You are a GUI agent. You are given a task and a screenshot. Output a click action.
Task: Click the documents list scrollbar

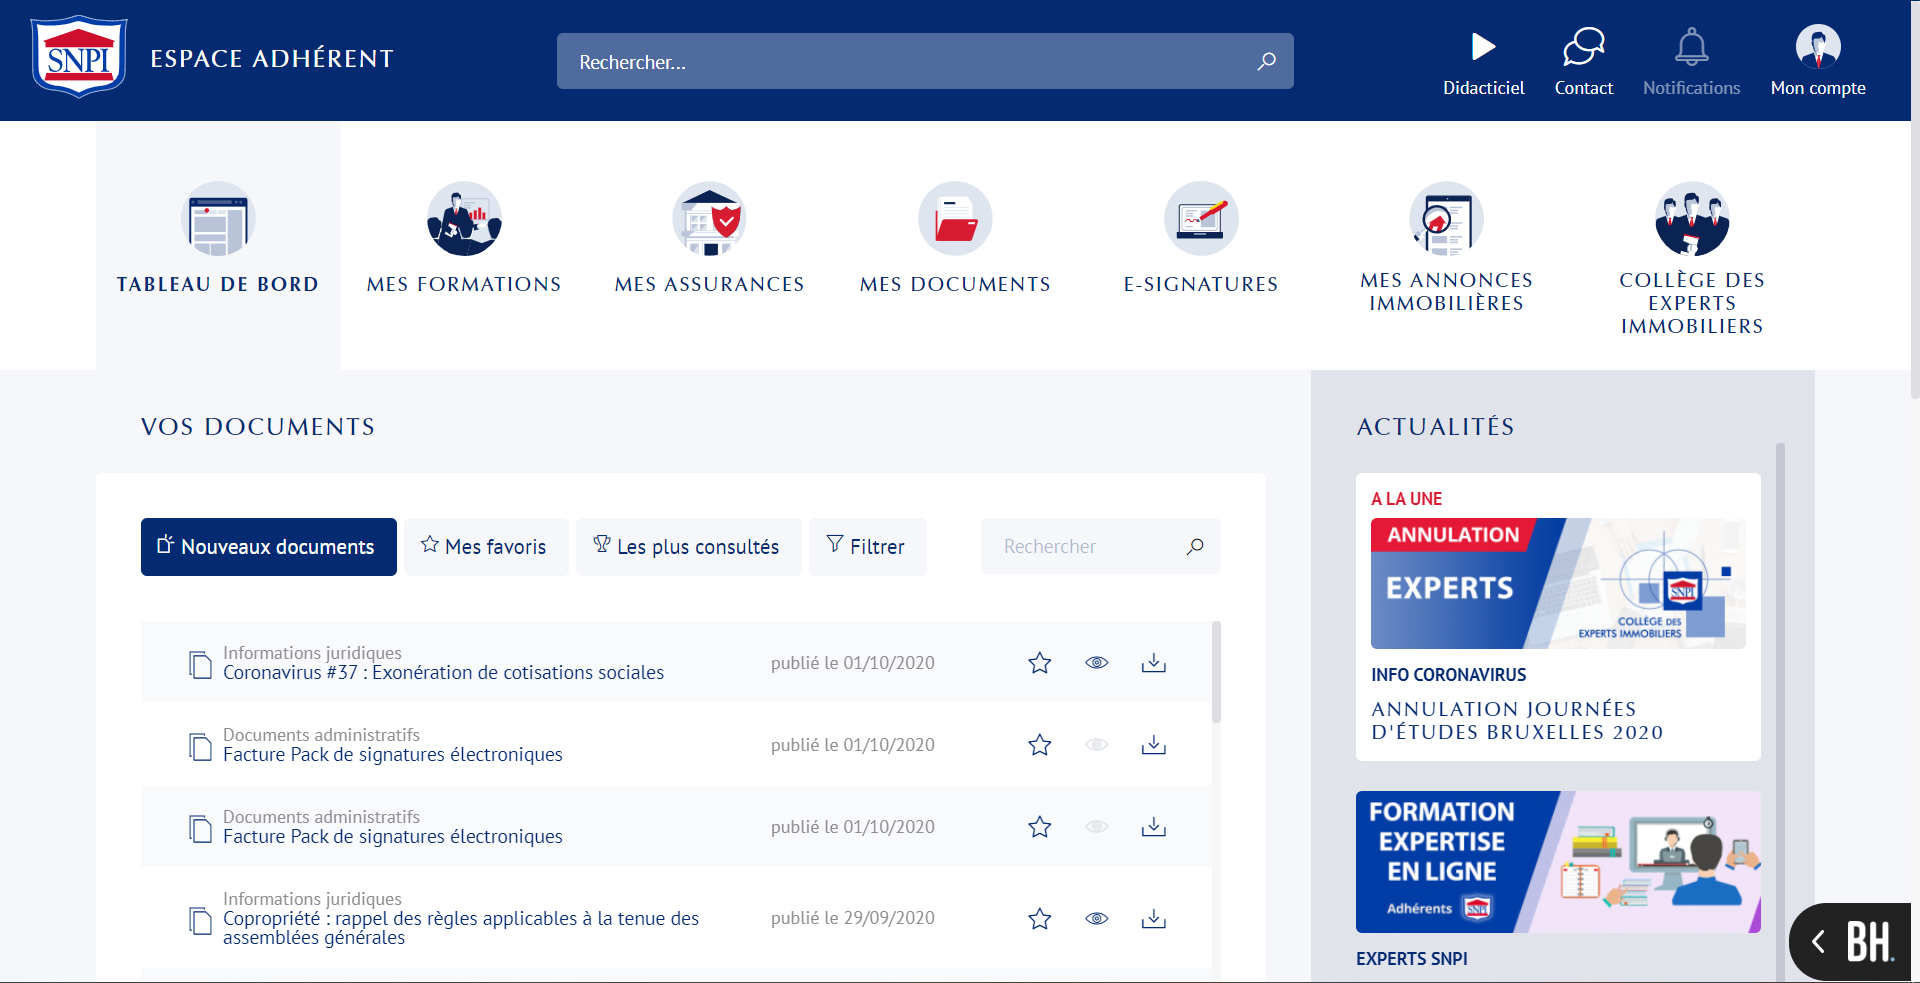(1216, 672)
